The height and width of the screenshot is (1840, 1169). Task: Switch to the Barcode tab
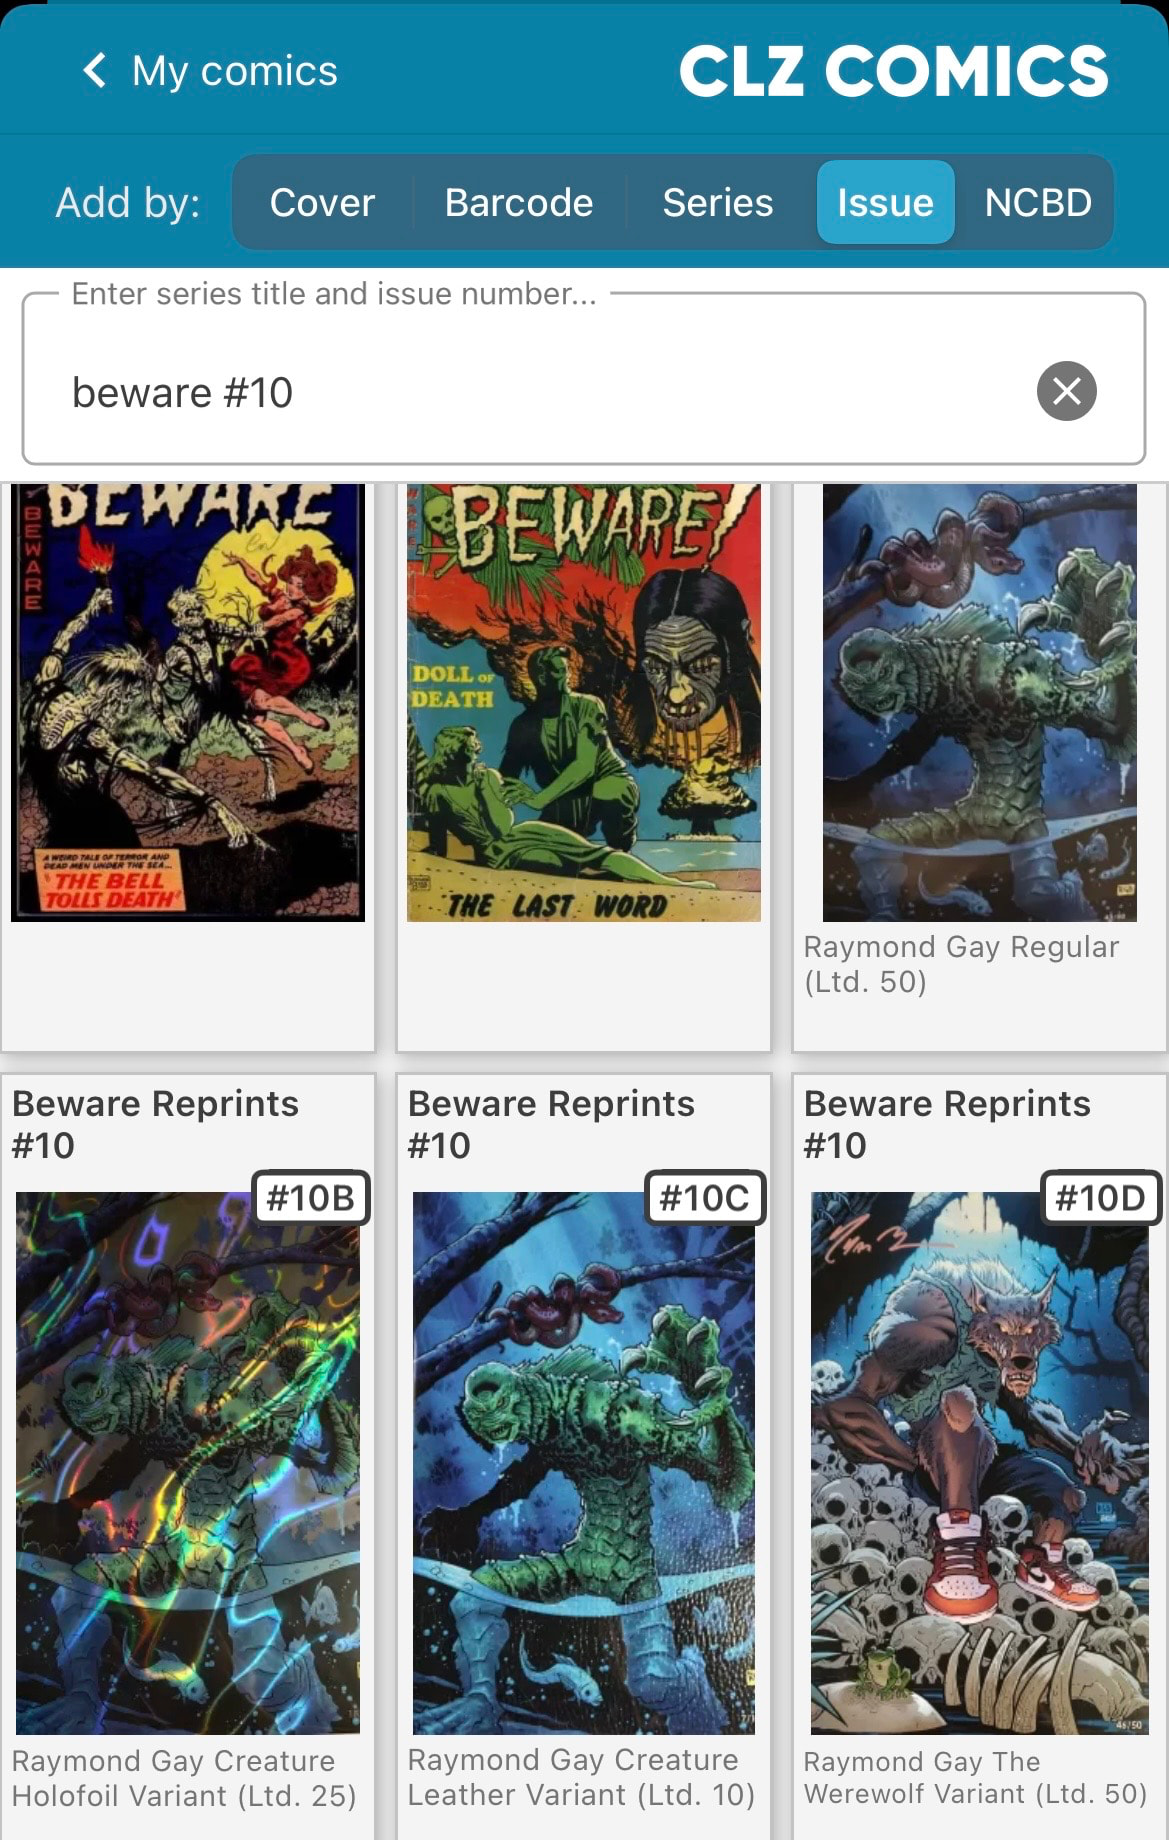[519, 202]
